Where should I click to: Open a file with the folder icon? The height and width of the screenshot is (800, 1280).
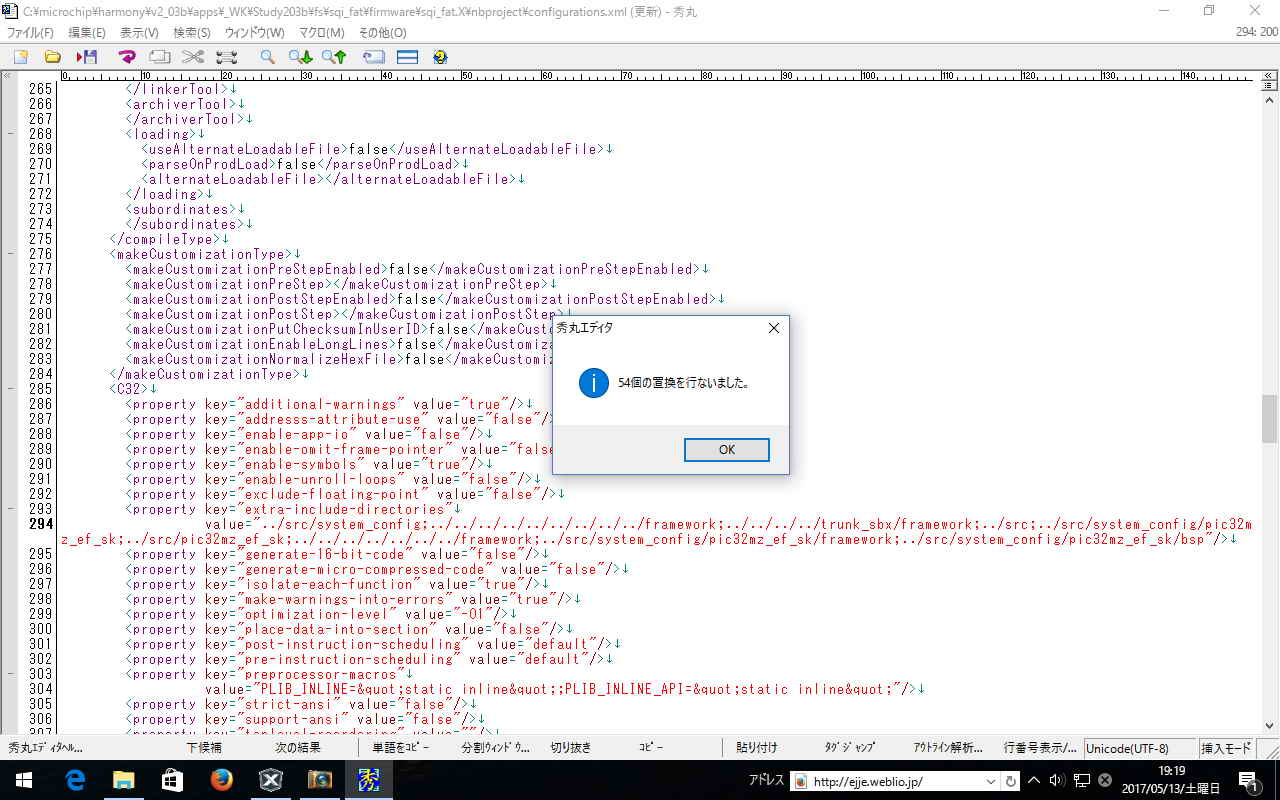53,57
